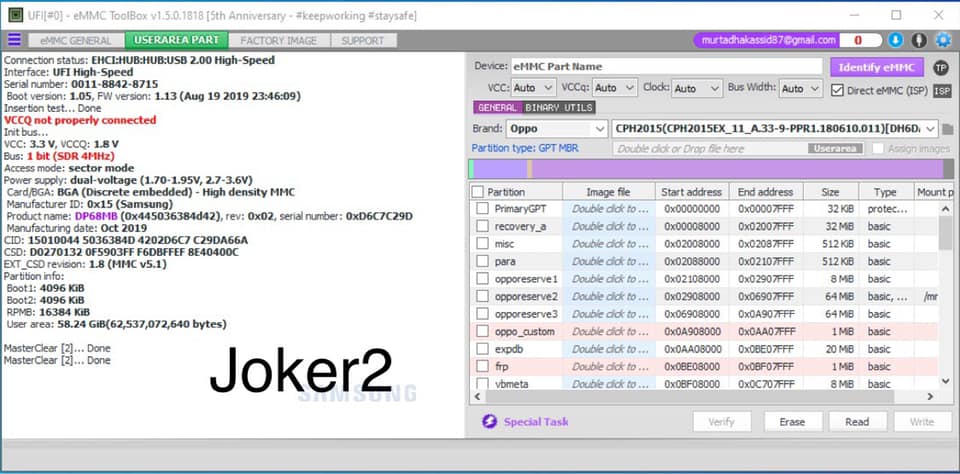
Task: Check the misc partition checkbox
Action: [482, 244]
